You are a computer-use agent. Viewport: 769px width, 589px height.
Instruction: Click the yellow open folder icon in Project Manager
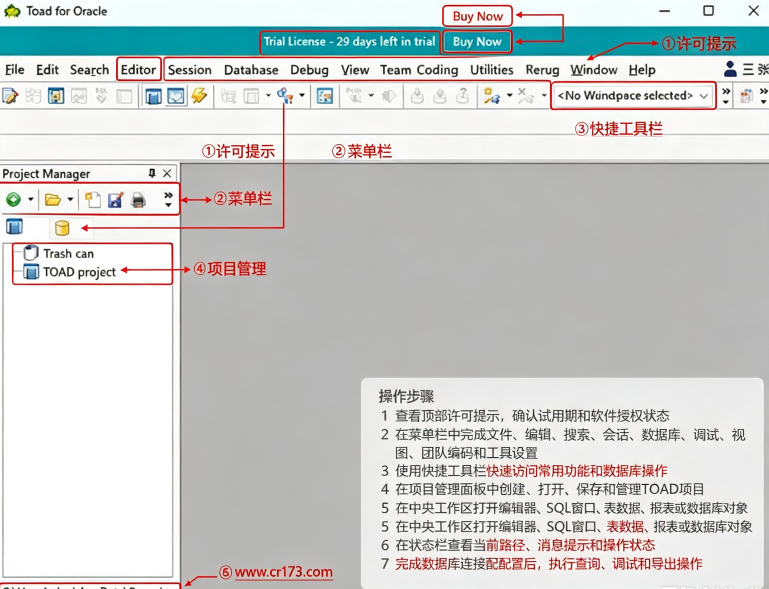pos(52,200)
